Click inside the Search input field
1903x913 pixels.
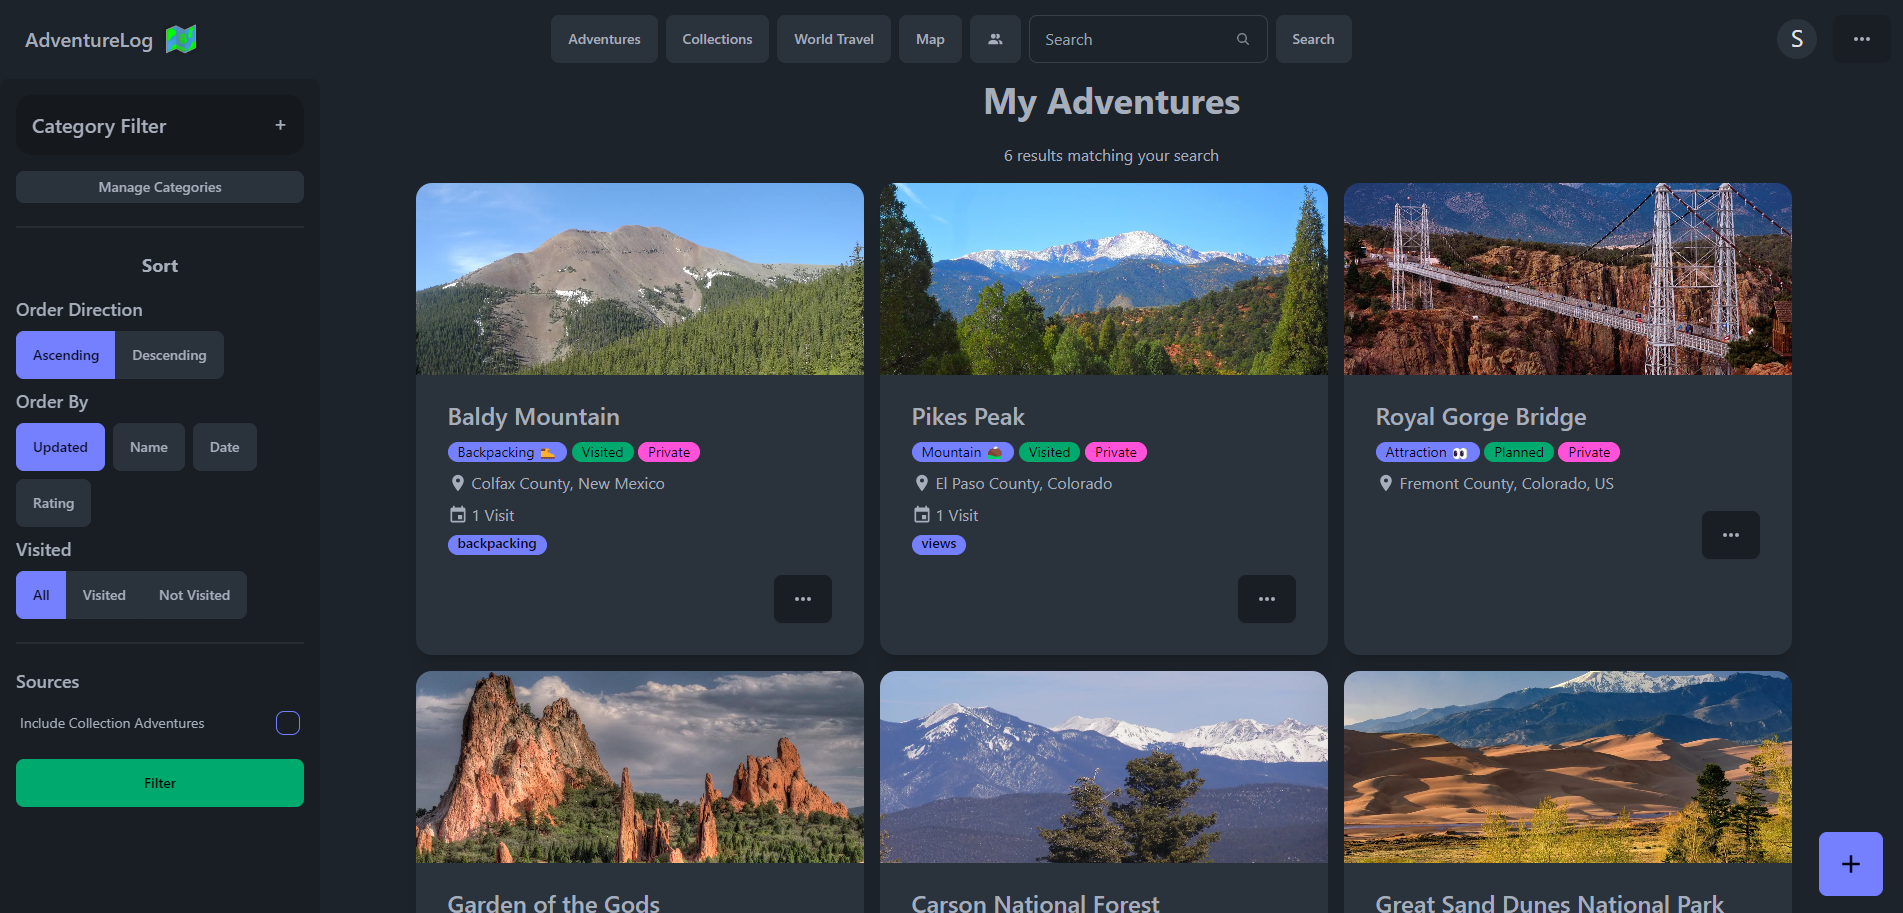pyautogui.click(x=1120, y=39)
